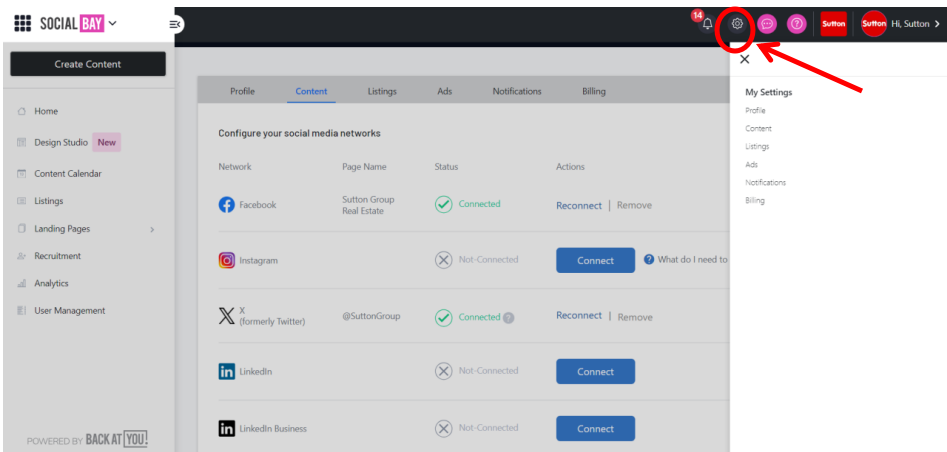The image size is (947, 452).
Task: Go to Home in the sidebar
Action: (46, 111)
